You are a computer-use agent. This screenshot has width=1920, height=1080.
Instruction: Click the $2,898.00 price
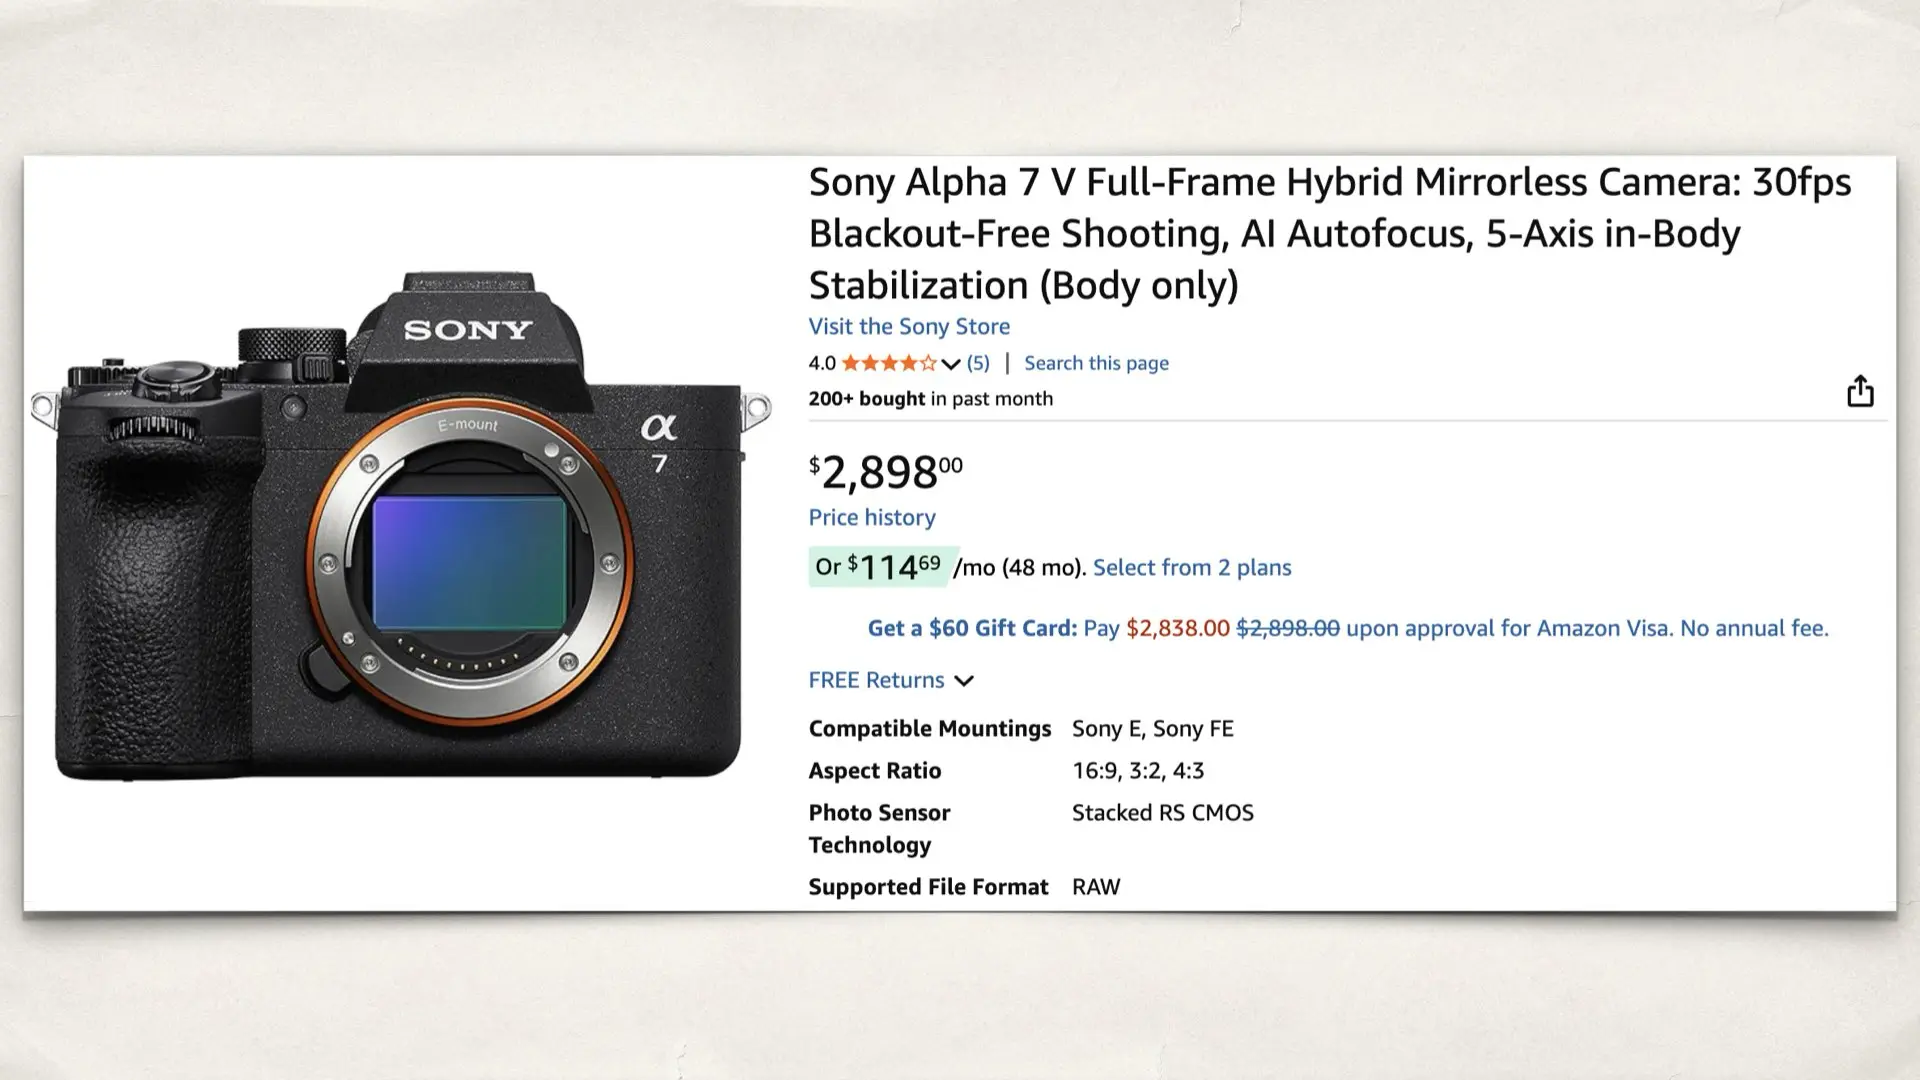tap(884, 469)
